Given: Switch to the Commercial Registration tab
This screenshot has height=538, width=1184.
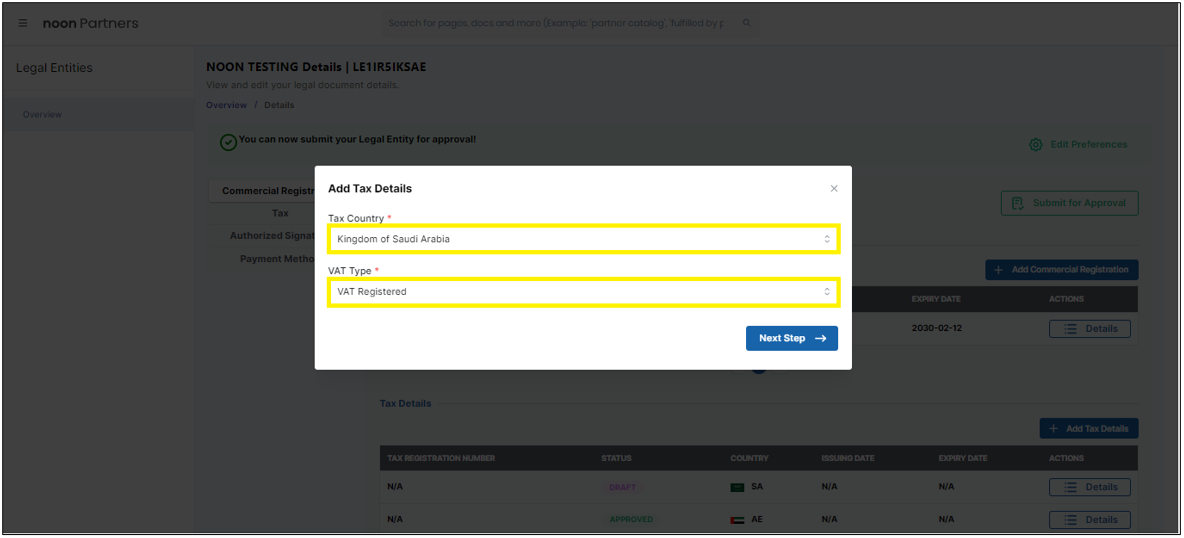Looking at the screenshot, I should [267, 191].
